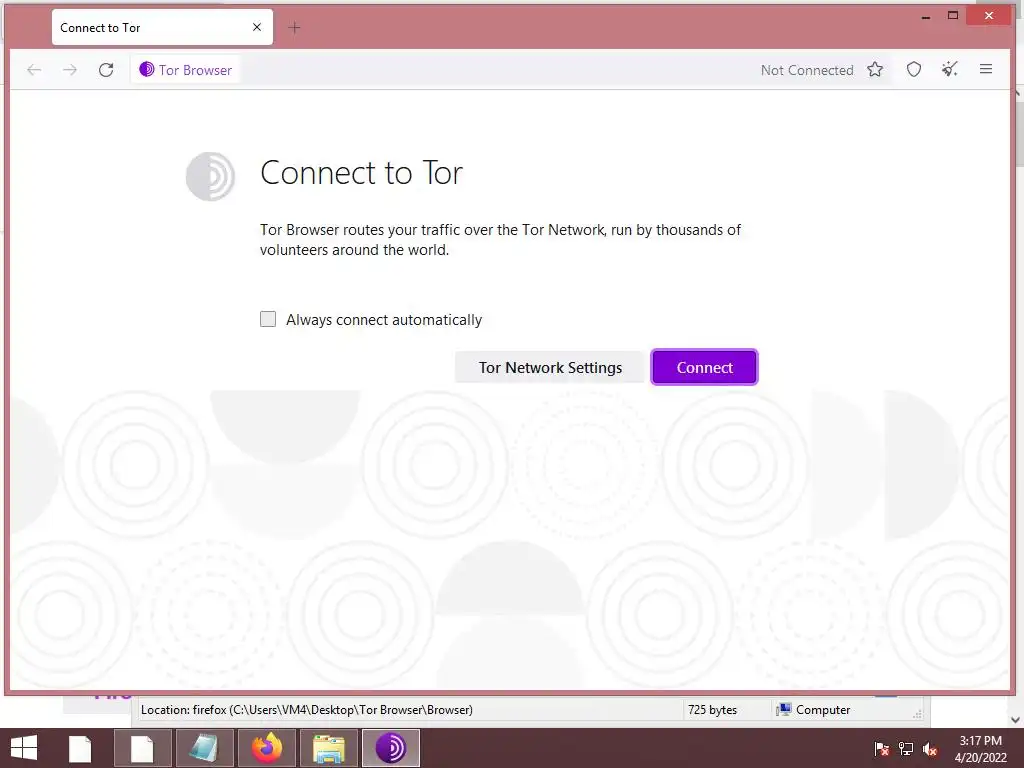Open the network tray icon
Image resolution: width=1024 pixels, height=768 pixels.
(x=906, y=749)
